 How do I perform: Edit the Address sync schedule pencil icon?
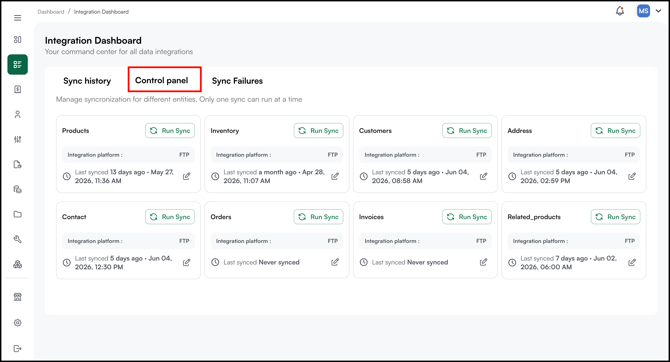(632, 176)
